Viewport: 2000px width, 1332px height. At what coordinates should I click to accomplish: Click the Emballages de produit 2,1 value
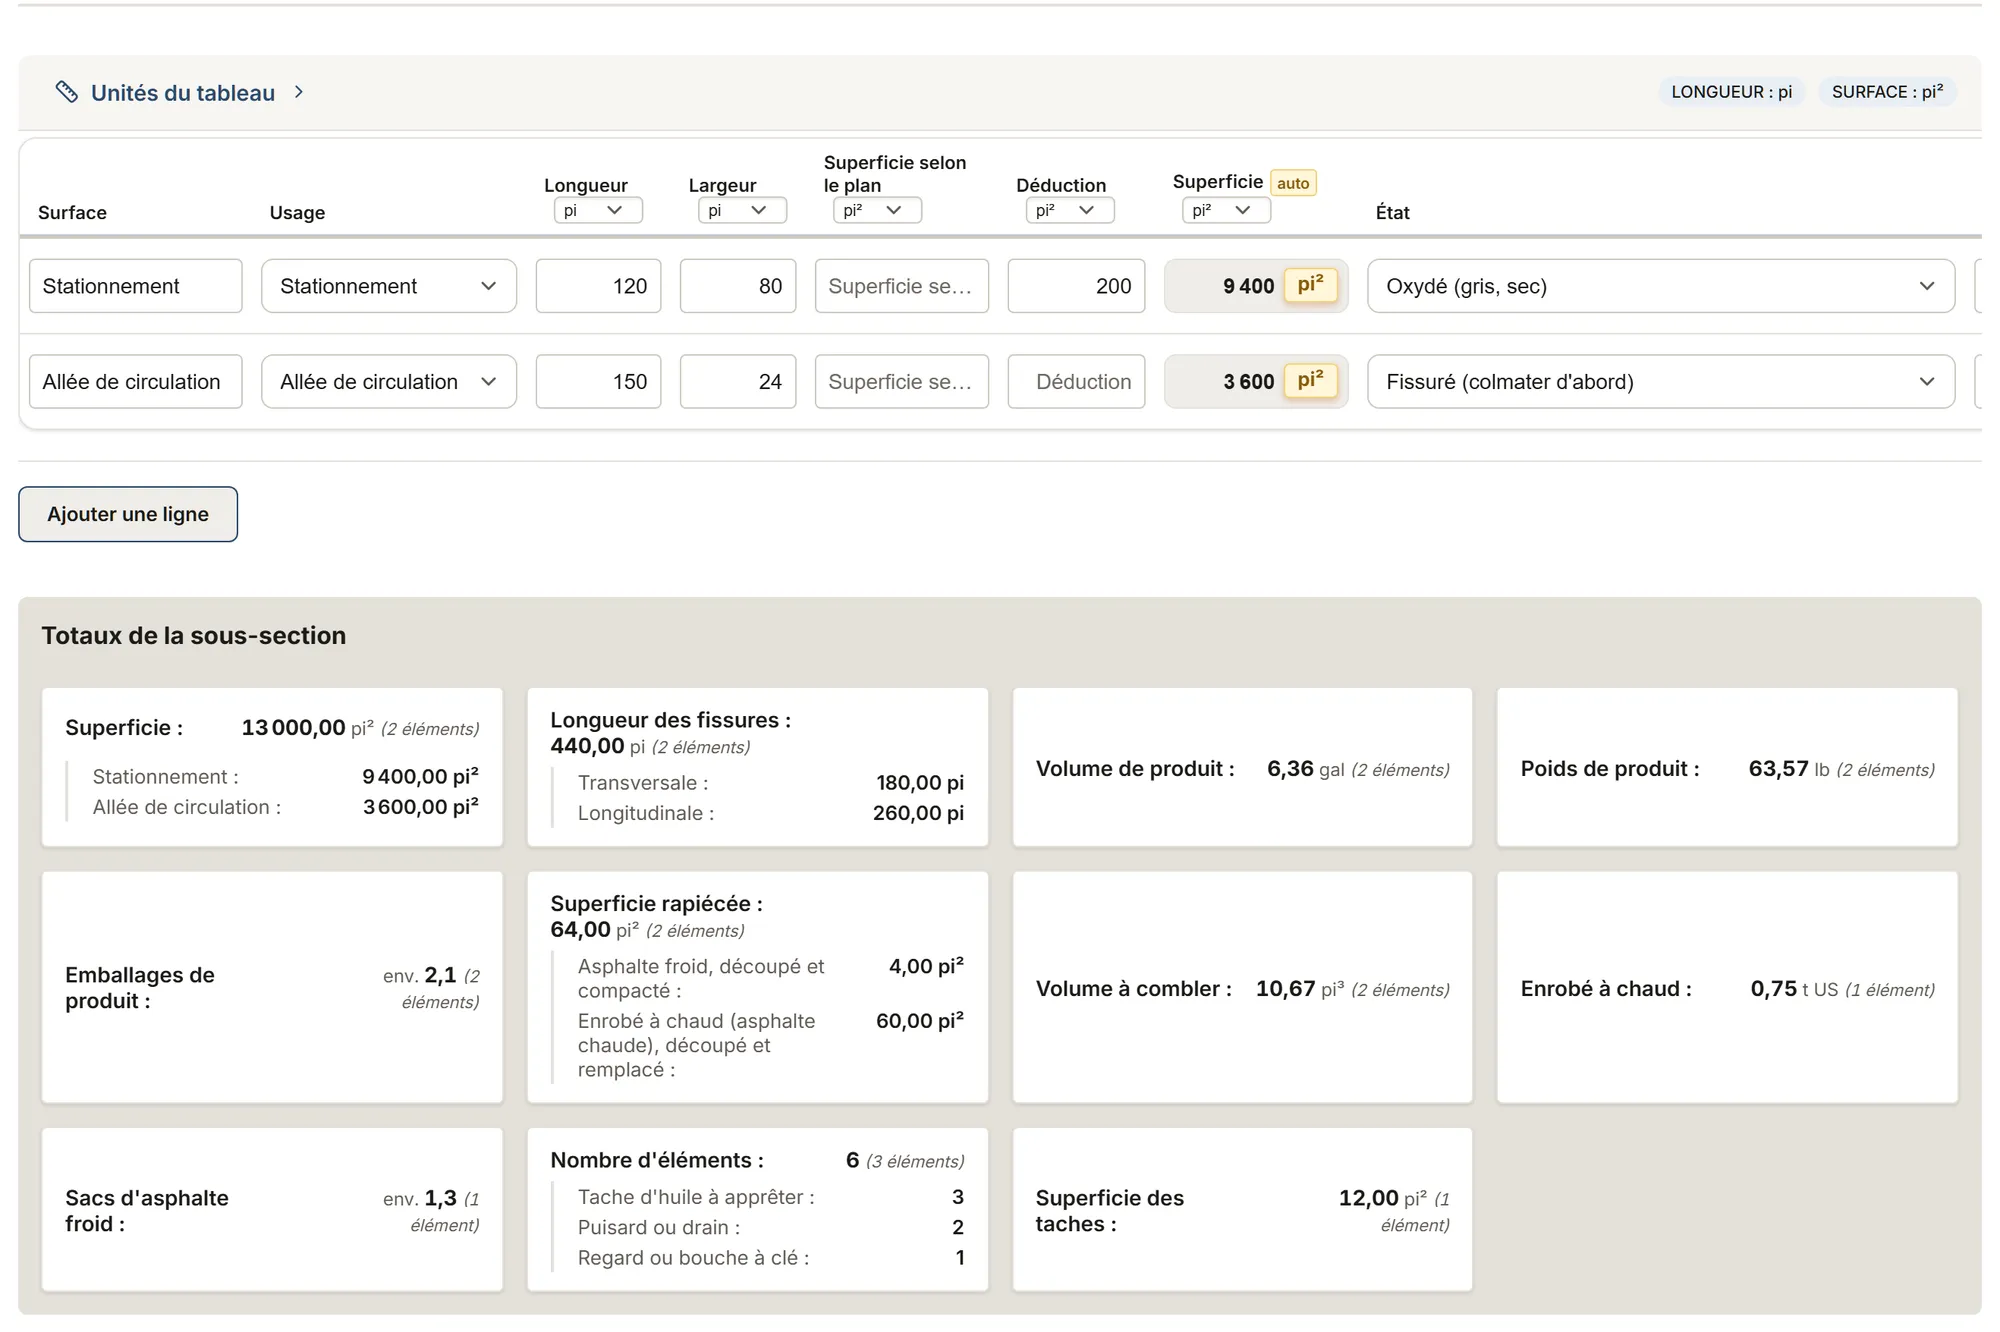(440, 975)
